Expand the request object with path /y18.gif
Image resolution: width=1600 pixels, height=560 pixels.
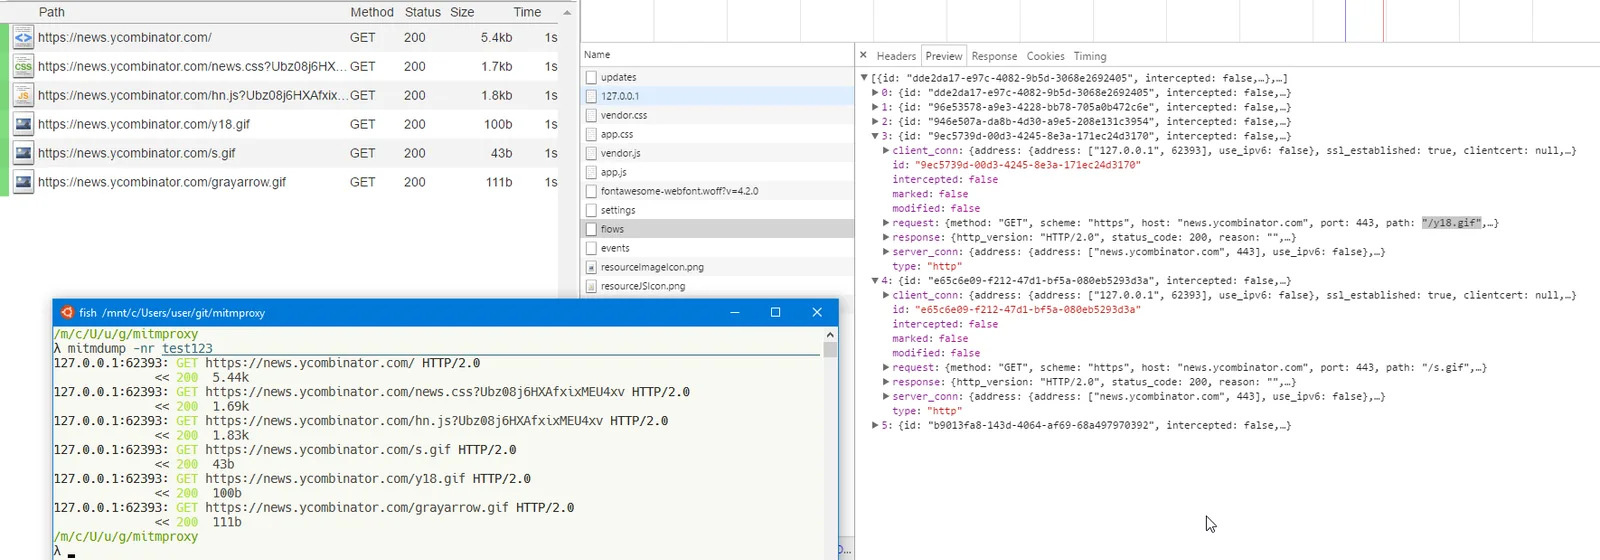coord(886,223)
